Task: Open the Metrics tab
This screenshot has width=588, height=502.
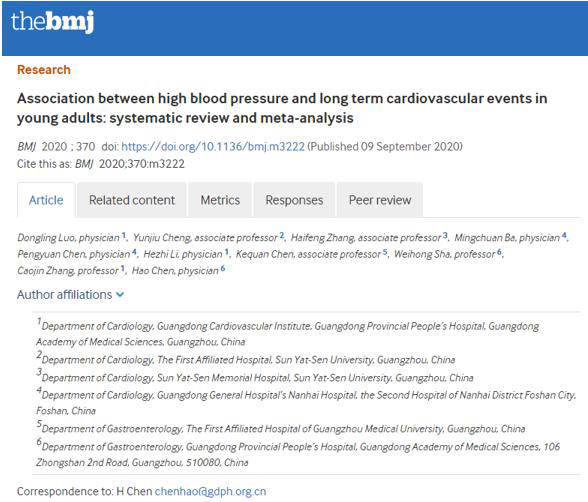Action: (220, 200)
